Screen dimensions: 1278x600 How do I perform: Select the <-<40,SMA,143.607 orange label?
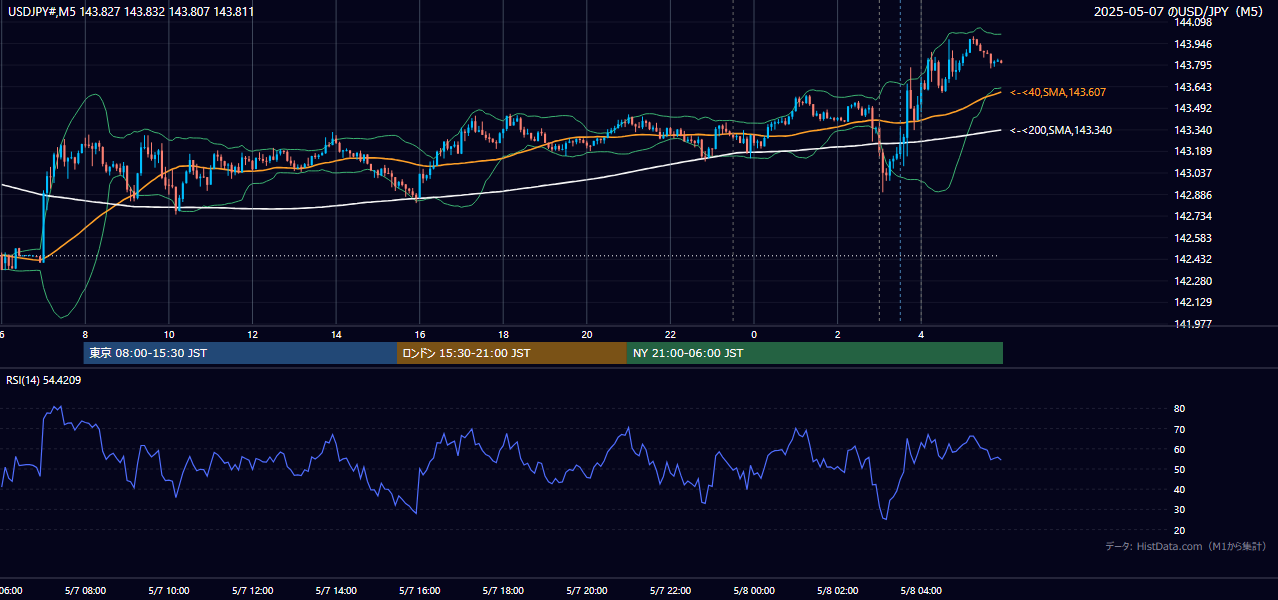[x=1058, y=92]
